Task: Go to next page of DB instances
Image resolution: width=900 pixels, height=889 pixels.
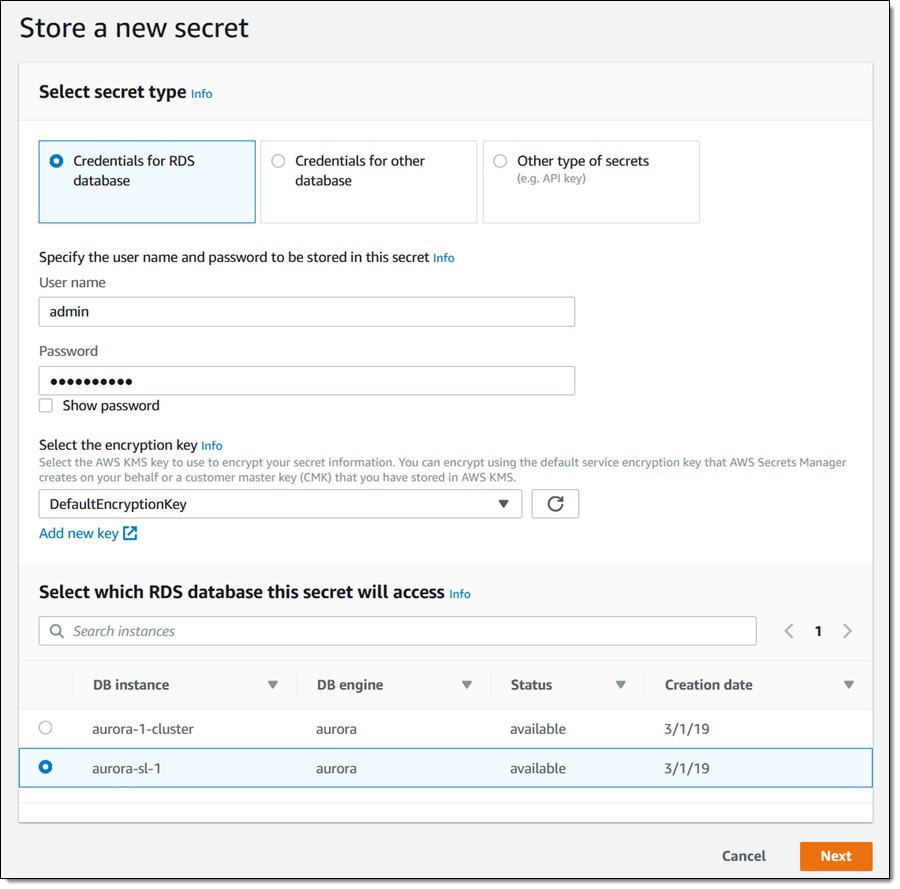Action: coord(848,631)
